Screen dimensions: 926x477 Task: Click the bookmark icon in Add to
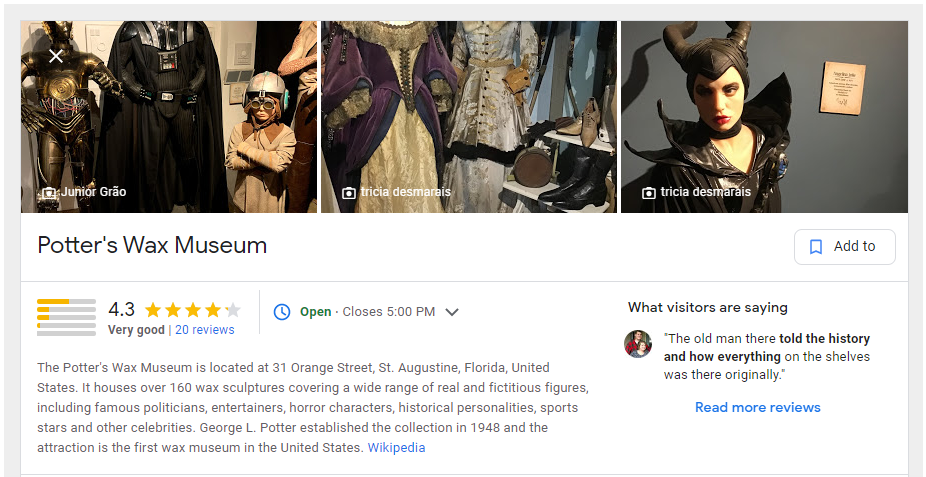click(x=816, y=247)
